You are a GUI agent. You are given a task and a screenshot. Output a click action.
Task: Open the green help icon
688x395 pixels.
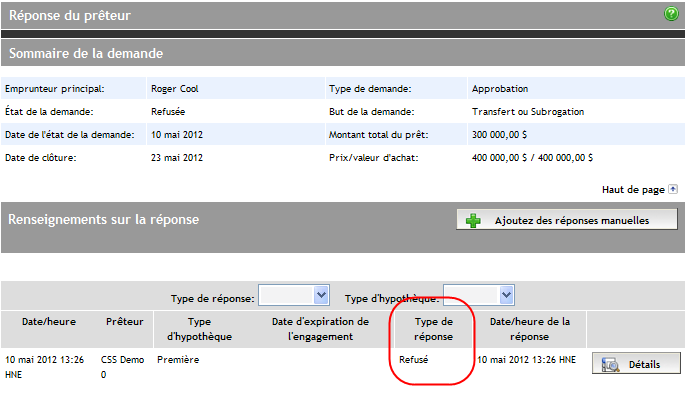671,14
